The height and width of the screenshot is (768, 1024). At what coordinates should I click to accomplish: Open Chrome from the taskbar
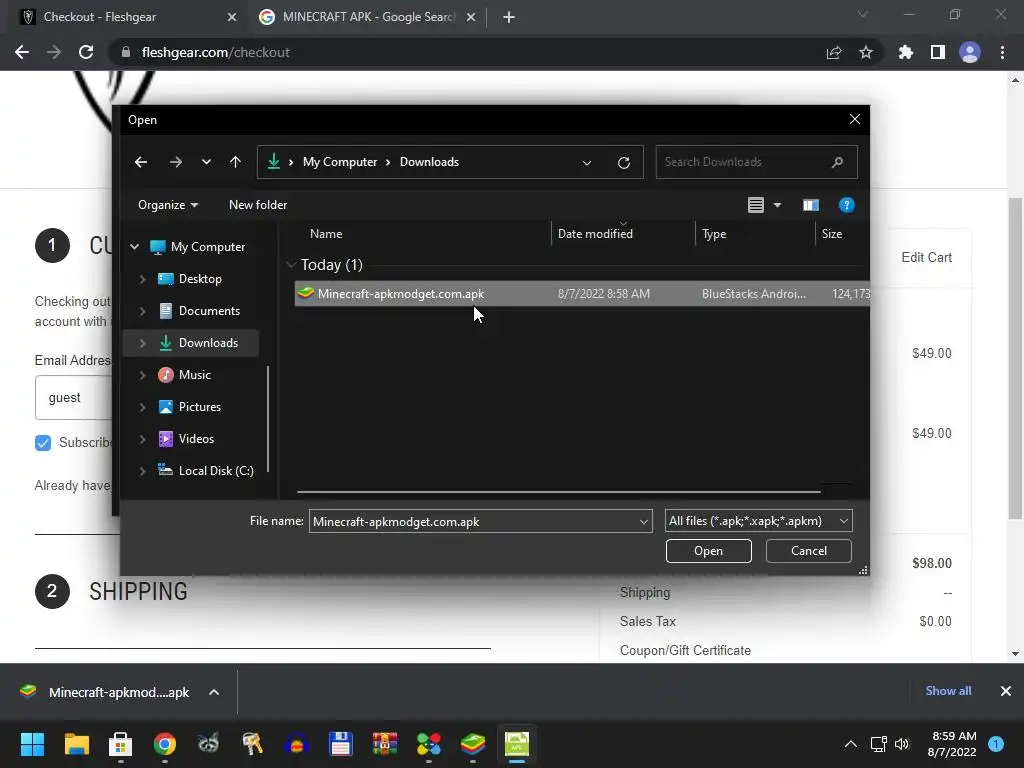[165, 744]
